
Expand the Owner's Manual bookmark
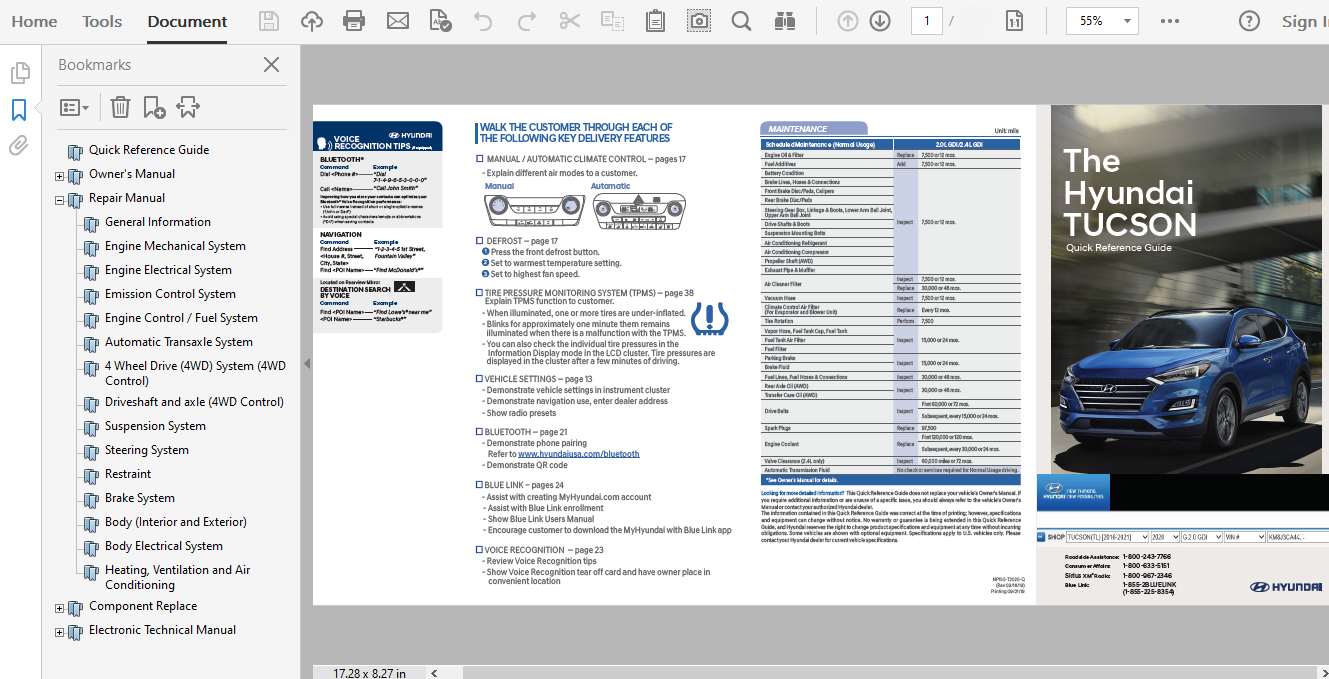click(x=60, y=175)
